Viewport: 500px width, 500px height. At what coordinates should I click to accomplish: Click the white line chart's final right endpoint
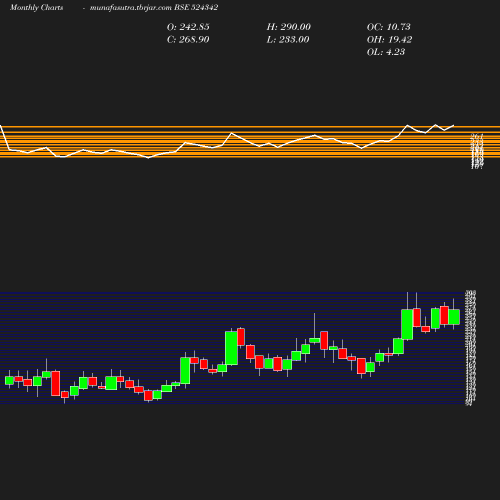pos(454,125)
